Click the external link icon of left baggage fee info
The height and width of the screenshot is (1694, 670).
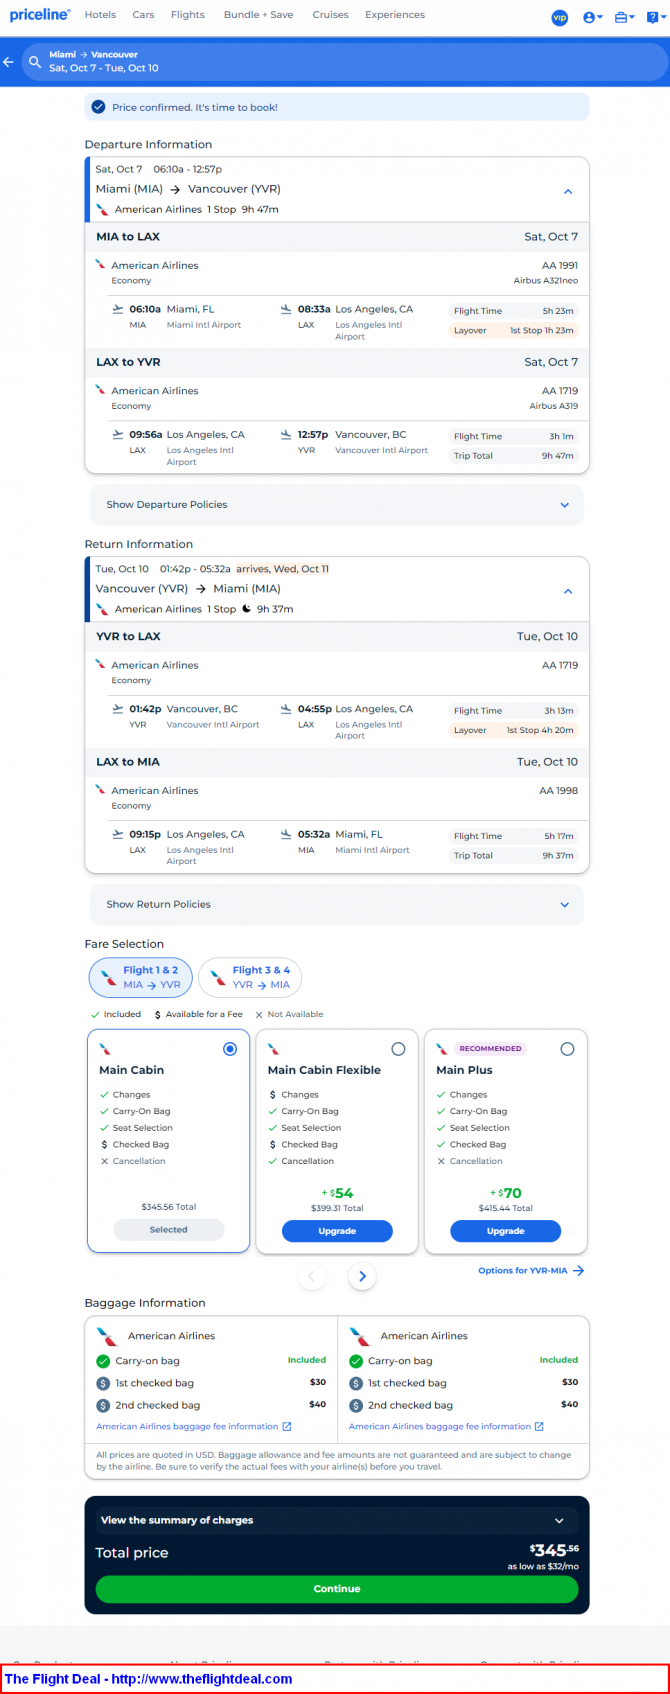click(287, 1427)
